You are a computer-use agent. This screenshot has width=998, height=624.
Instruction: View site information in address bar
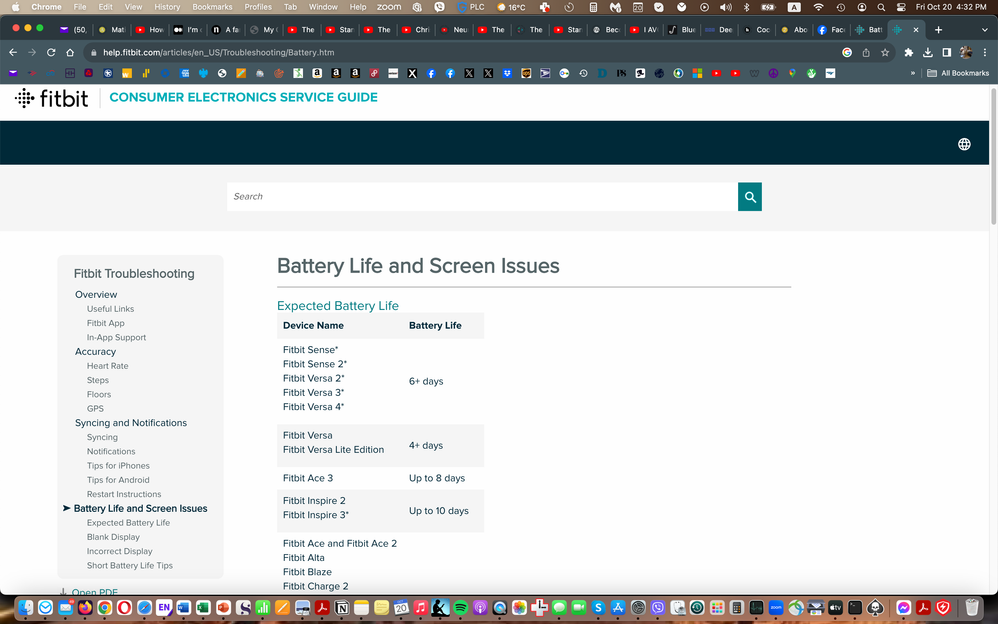click(x=94, y=52)
